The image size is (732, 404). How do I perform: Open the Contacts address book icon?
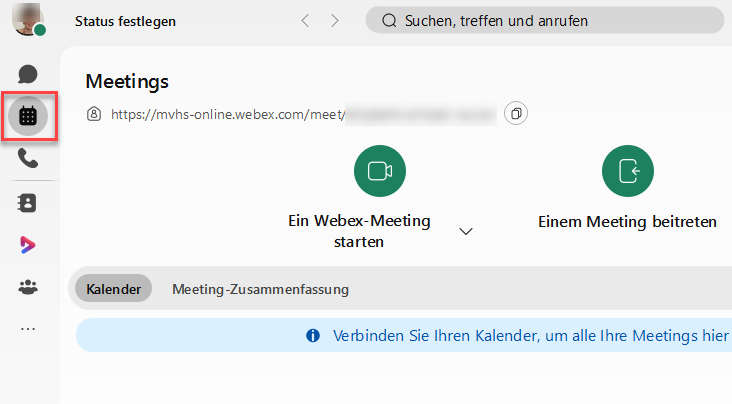[x=28, y=203]
